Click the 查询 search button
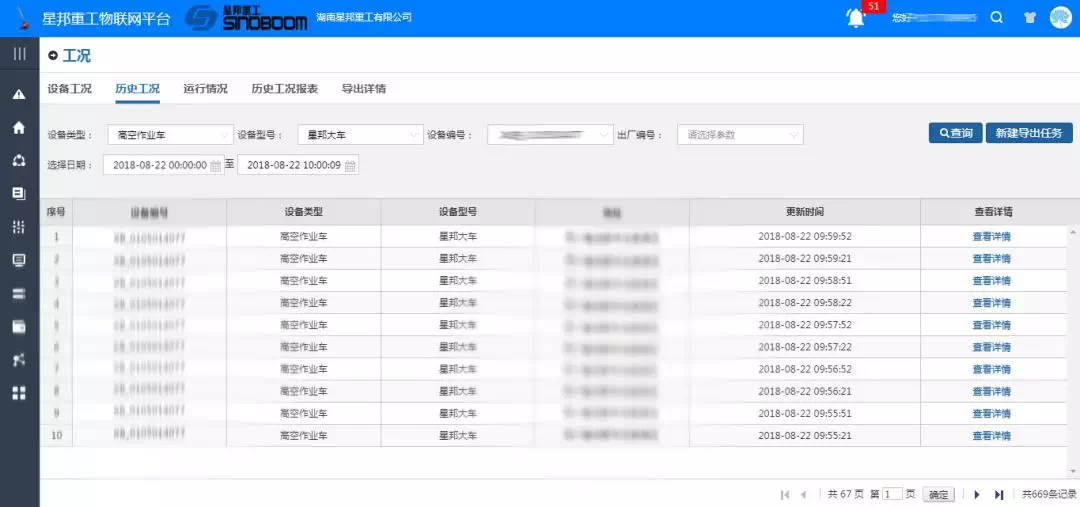The width and height of the screenshot is (1080, 507). pos(956,133)
